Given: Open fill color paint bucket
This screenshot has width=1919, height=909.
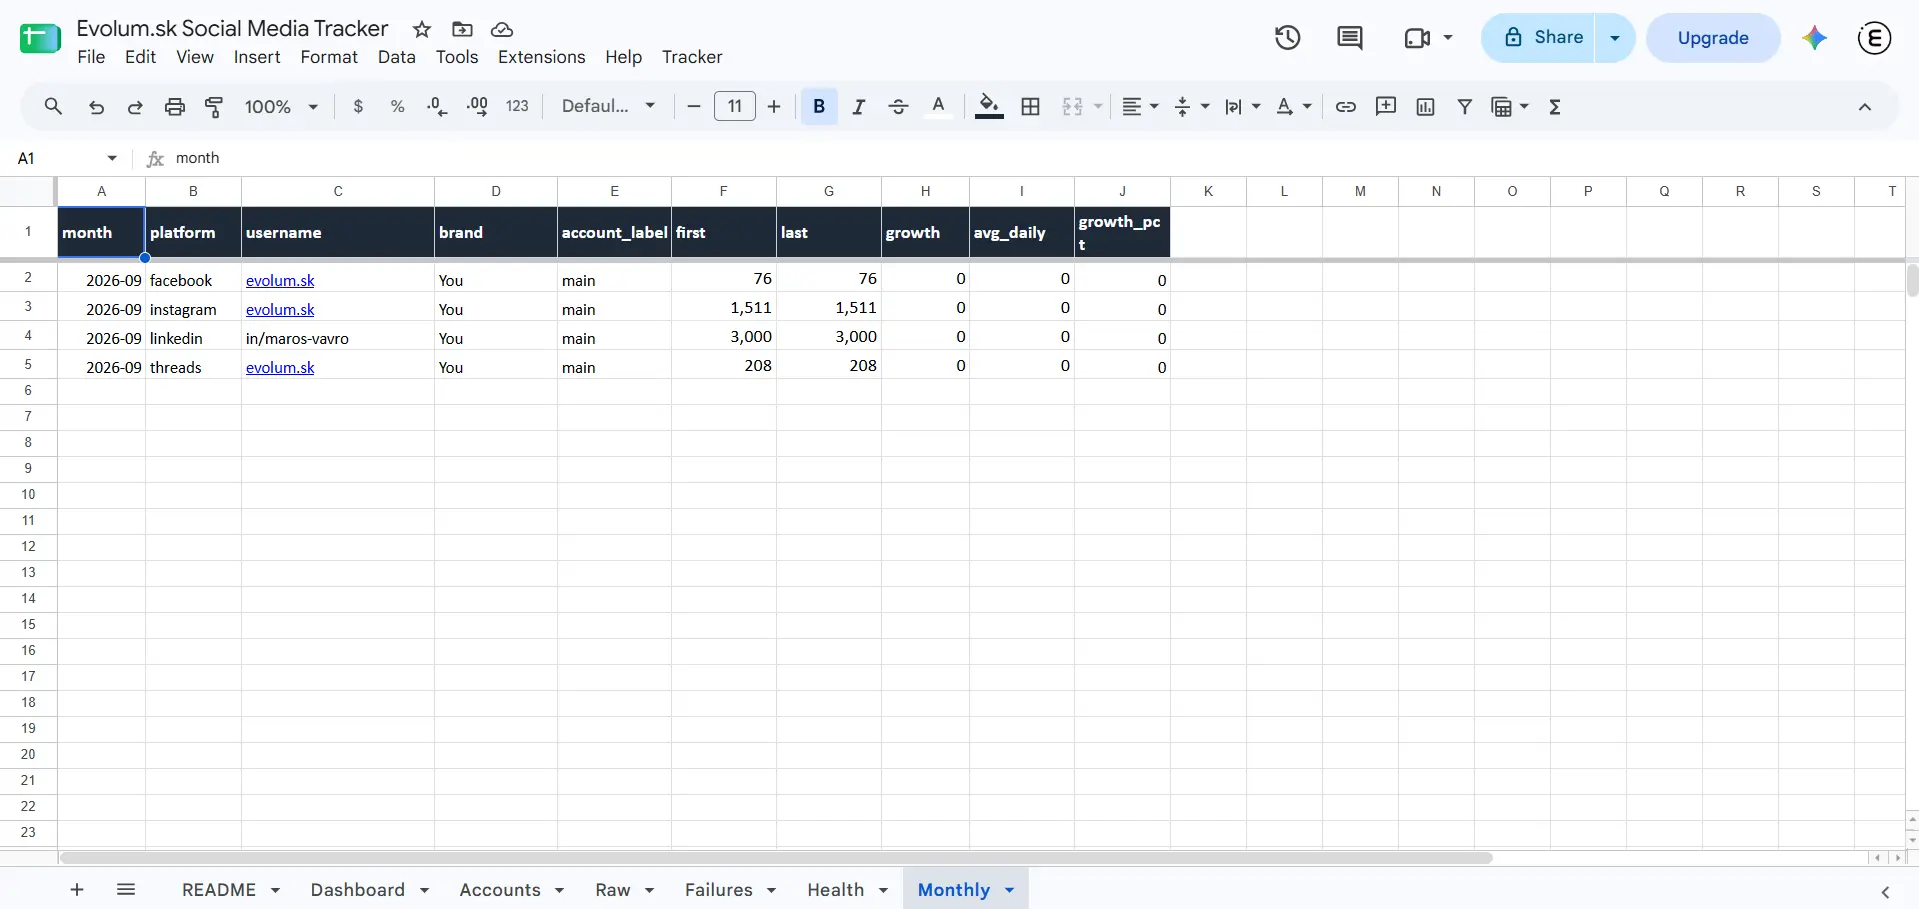Looking at the screenshot, I should point(989,107).
